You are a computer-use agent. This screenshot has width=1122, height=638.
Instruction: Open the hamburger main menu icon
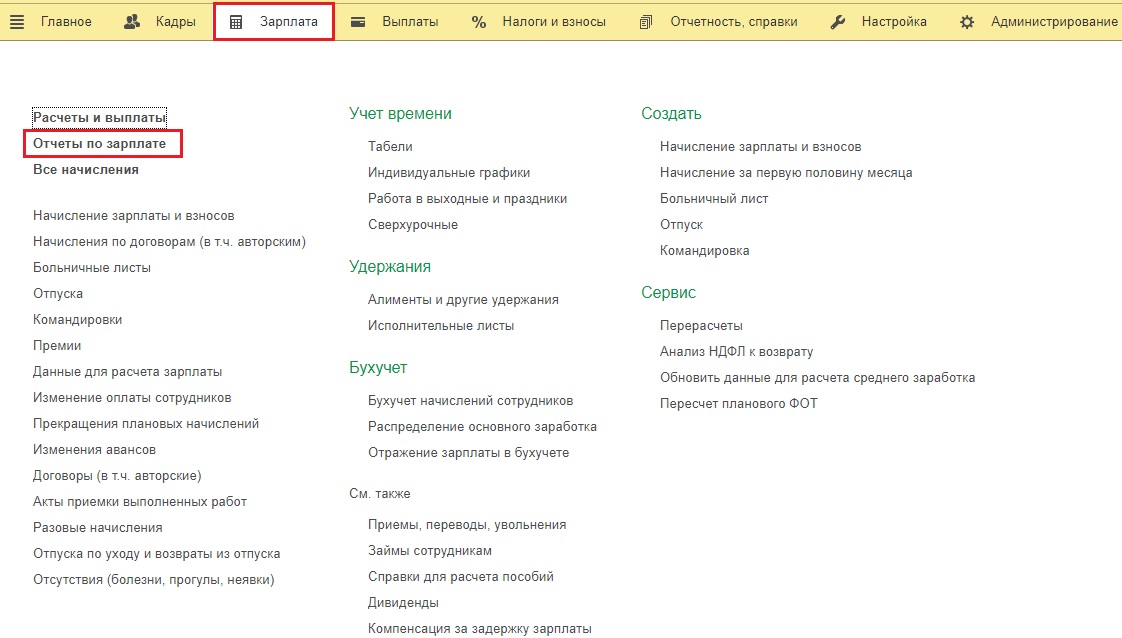pyautogui.click(x=17, y=22)
